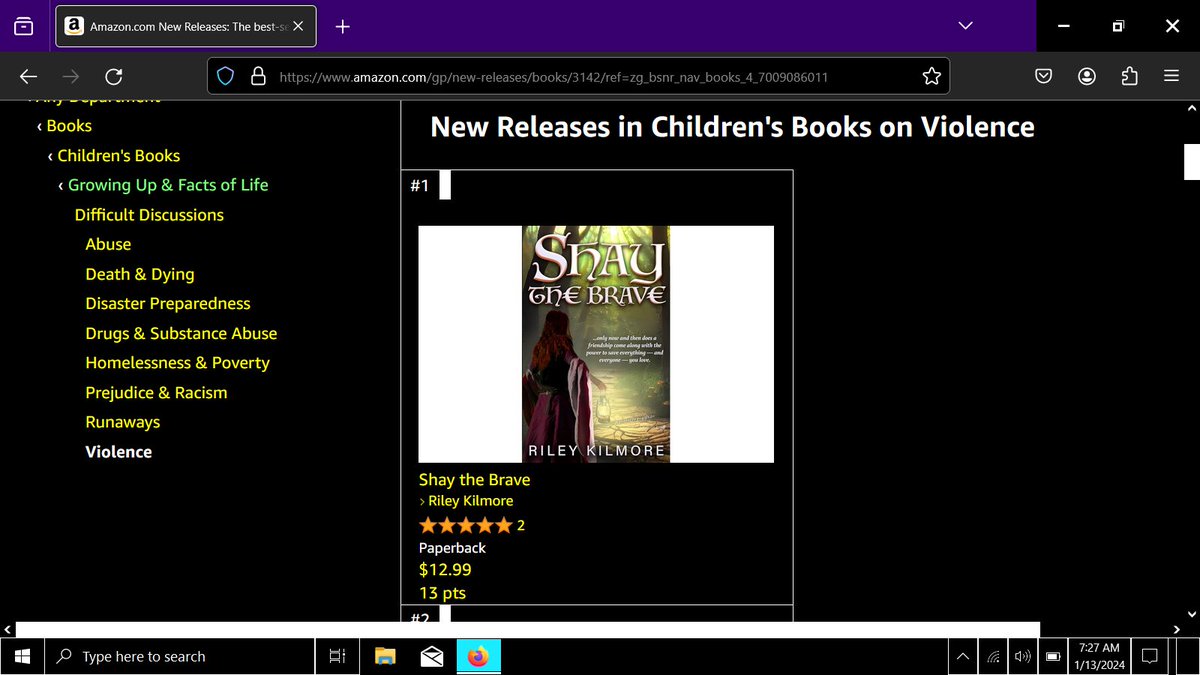
Task: Show hidden system tray icons
Action: click(x=963, y=657)
